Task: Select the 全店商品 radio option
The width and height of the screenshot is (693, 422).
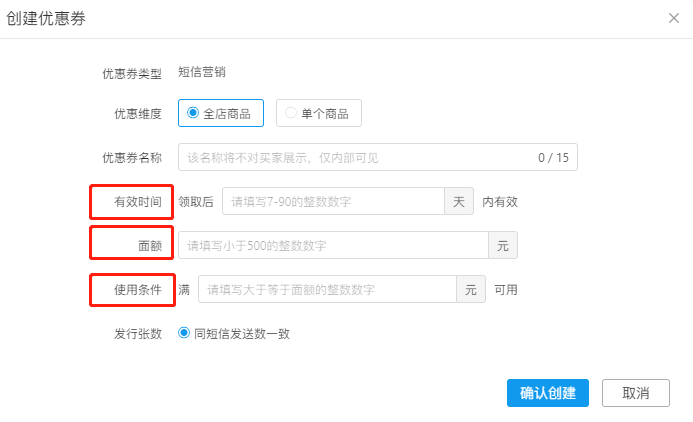Action: coord(221,113)
